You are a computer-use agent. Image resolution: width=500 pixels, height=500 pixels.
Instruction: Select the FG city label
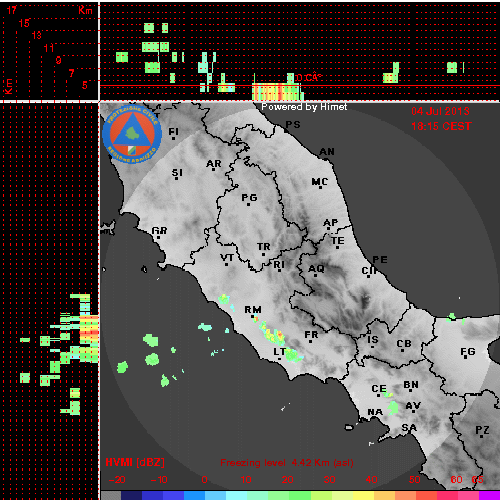point(467,351)
